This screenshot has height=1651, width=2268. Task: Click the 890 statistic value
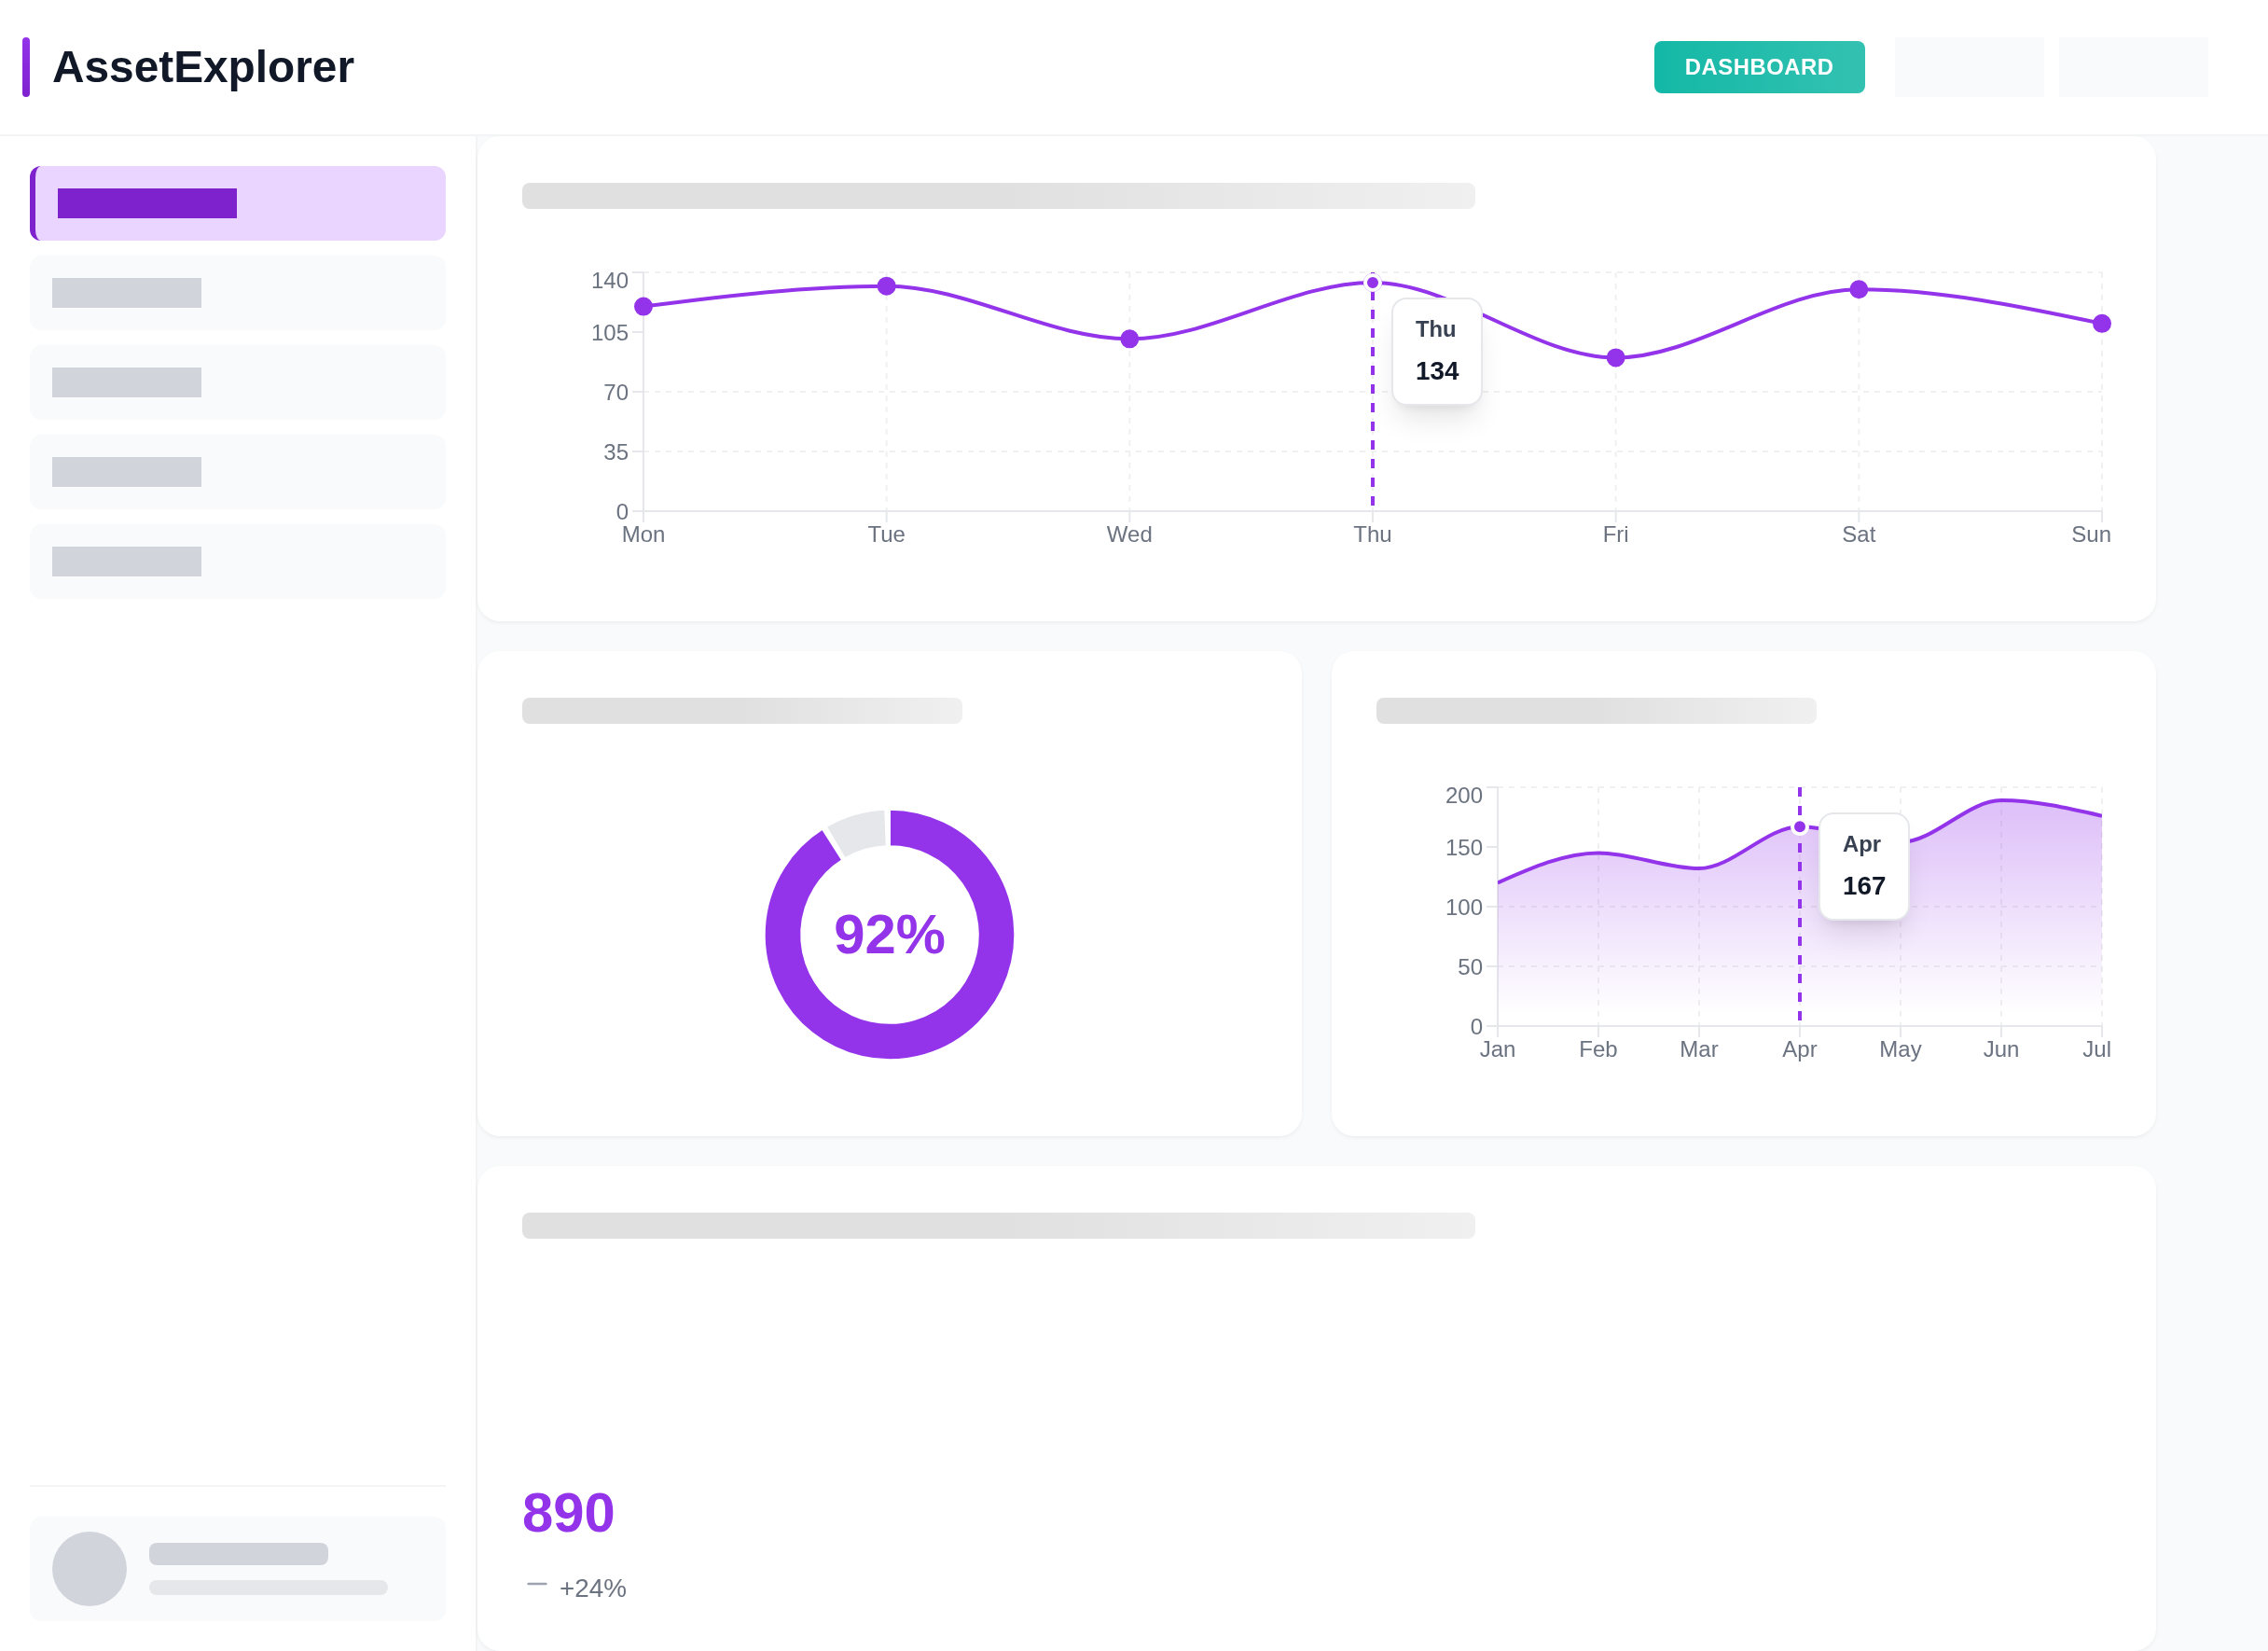point(568,1511)
